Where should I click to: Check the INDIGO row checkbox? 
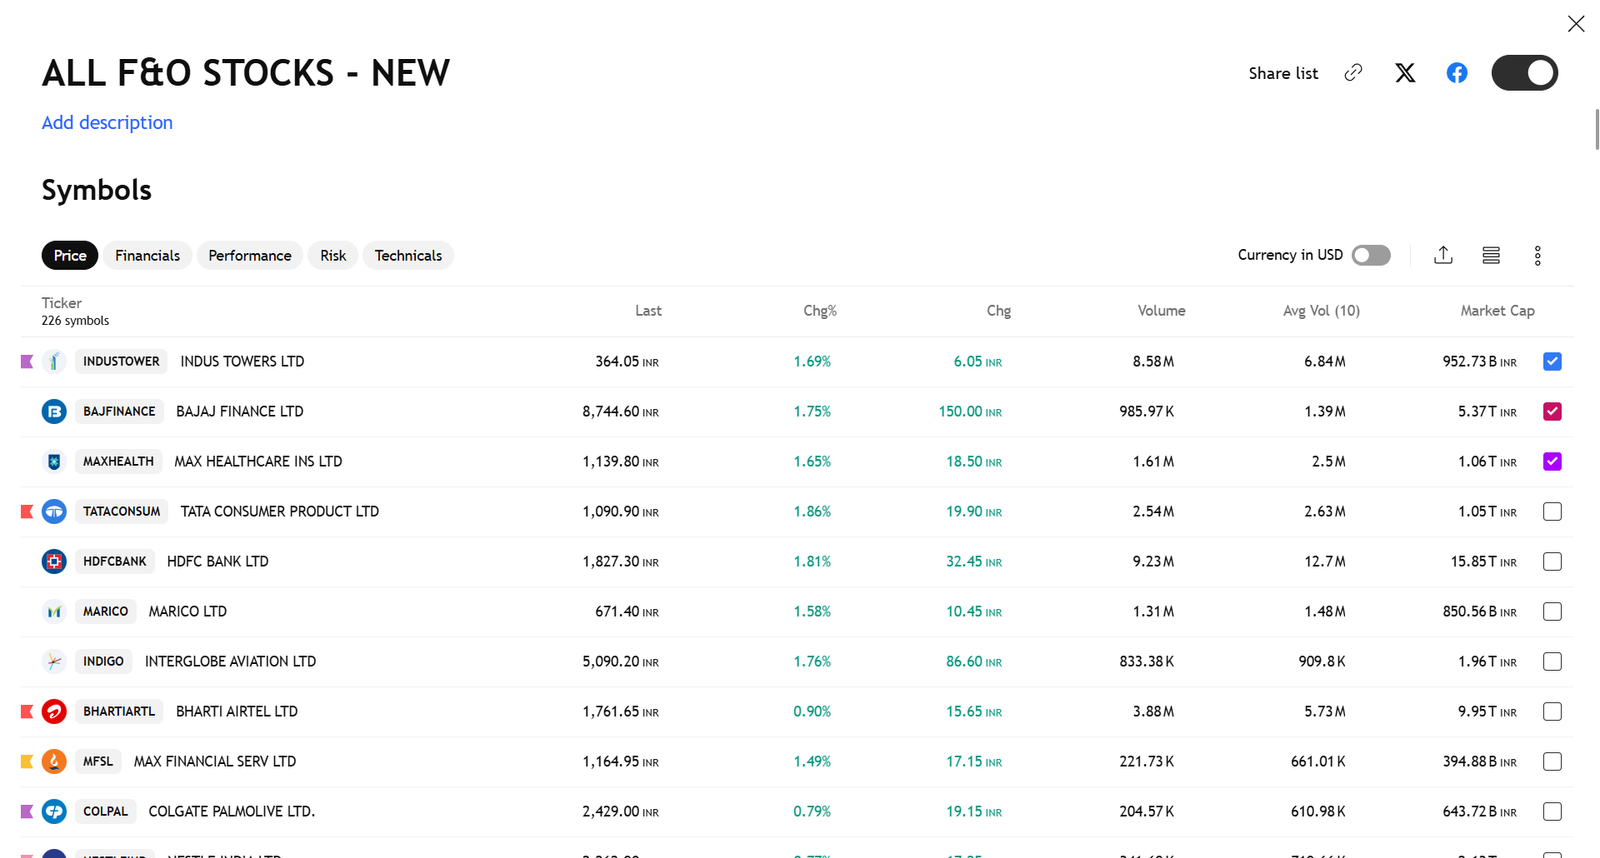tap(1552, 661)
